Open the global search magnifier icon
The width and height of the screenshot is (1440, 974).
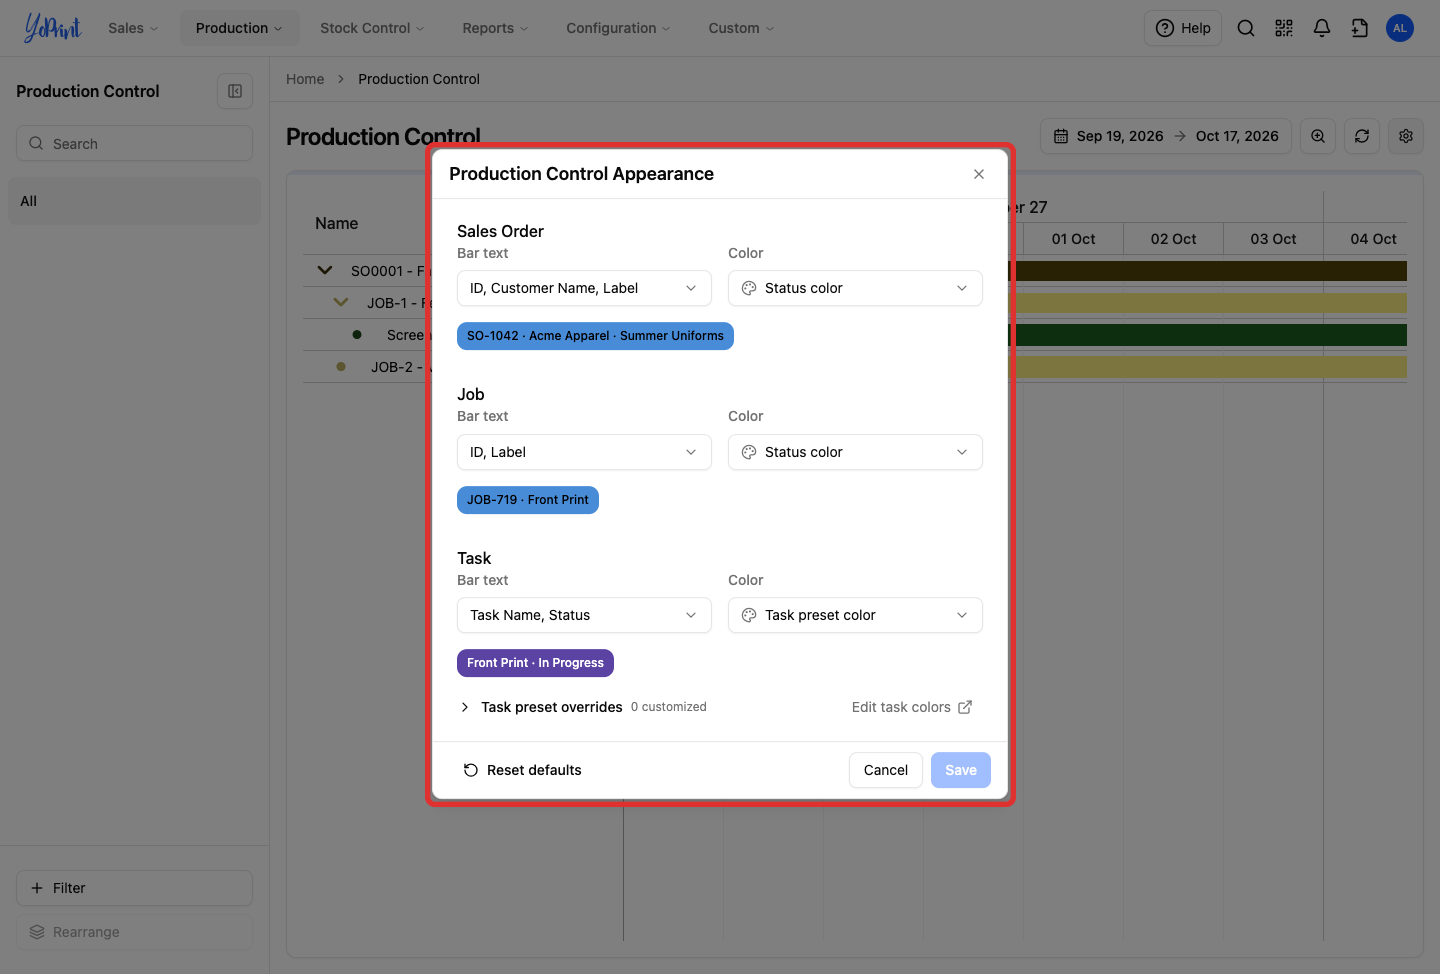tap(1246, 28)
